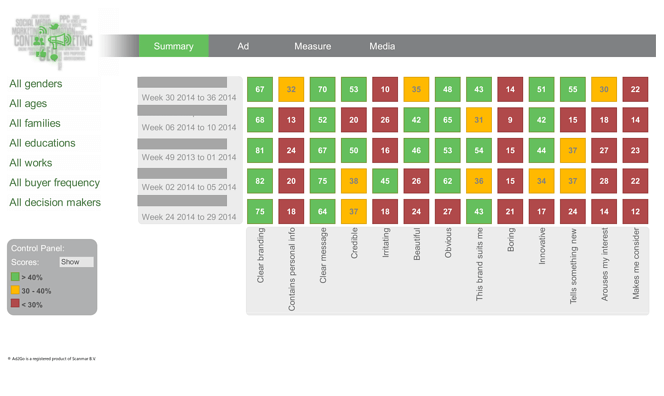Click the marketing megaphone logo image
The height and width of the screenshot is (396, 664).
pyautogui.click(x=52, y=41)
